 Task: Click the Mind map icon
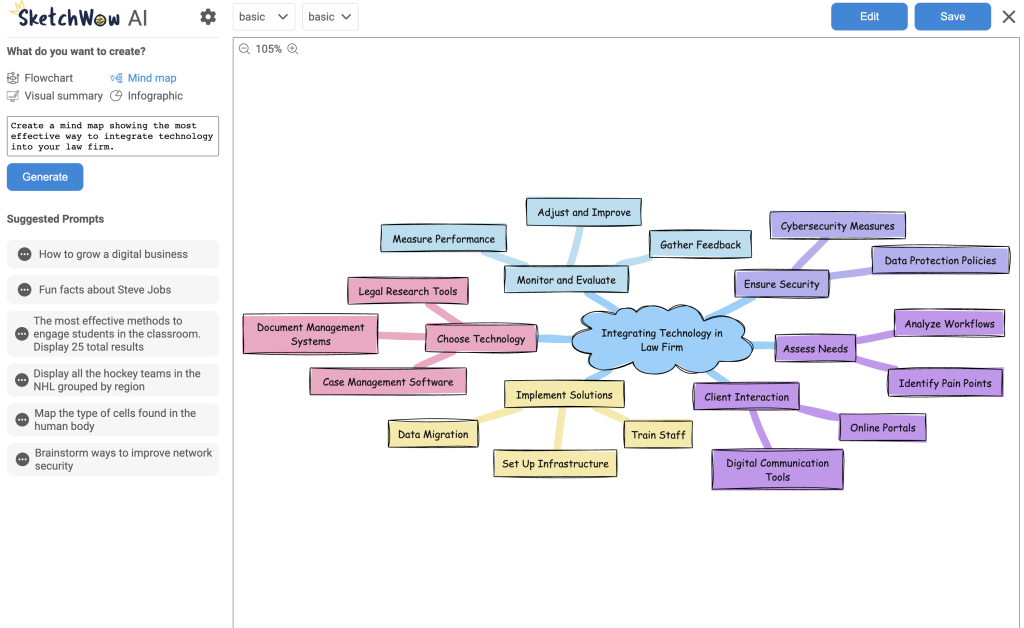(x=117, y=78)
